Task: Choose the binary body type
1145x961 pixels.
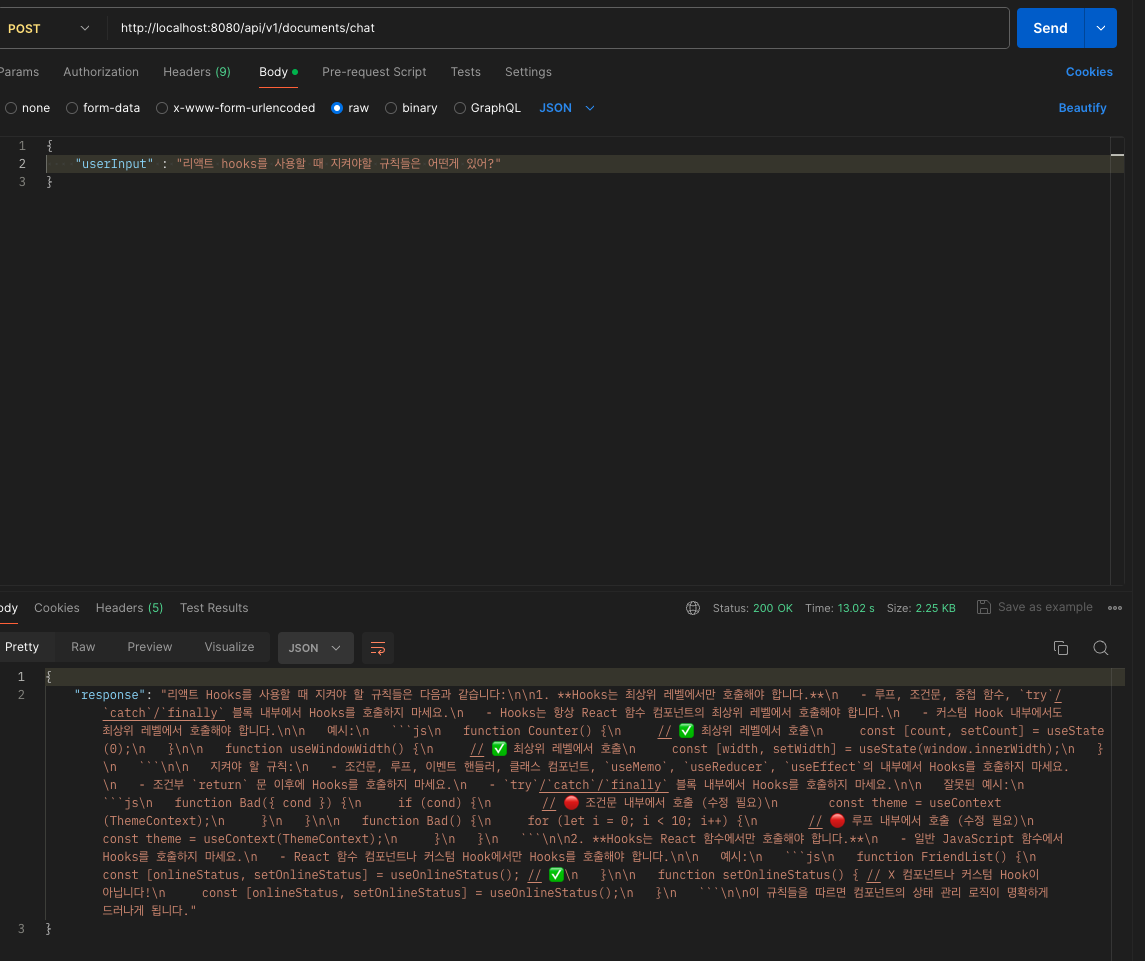Action: point(411,108)
